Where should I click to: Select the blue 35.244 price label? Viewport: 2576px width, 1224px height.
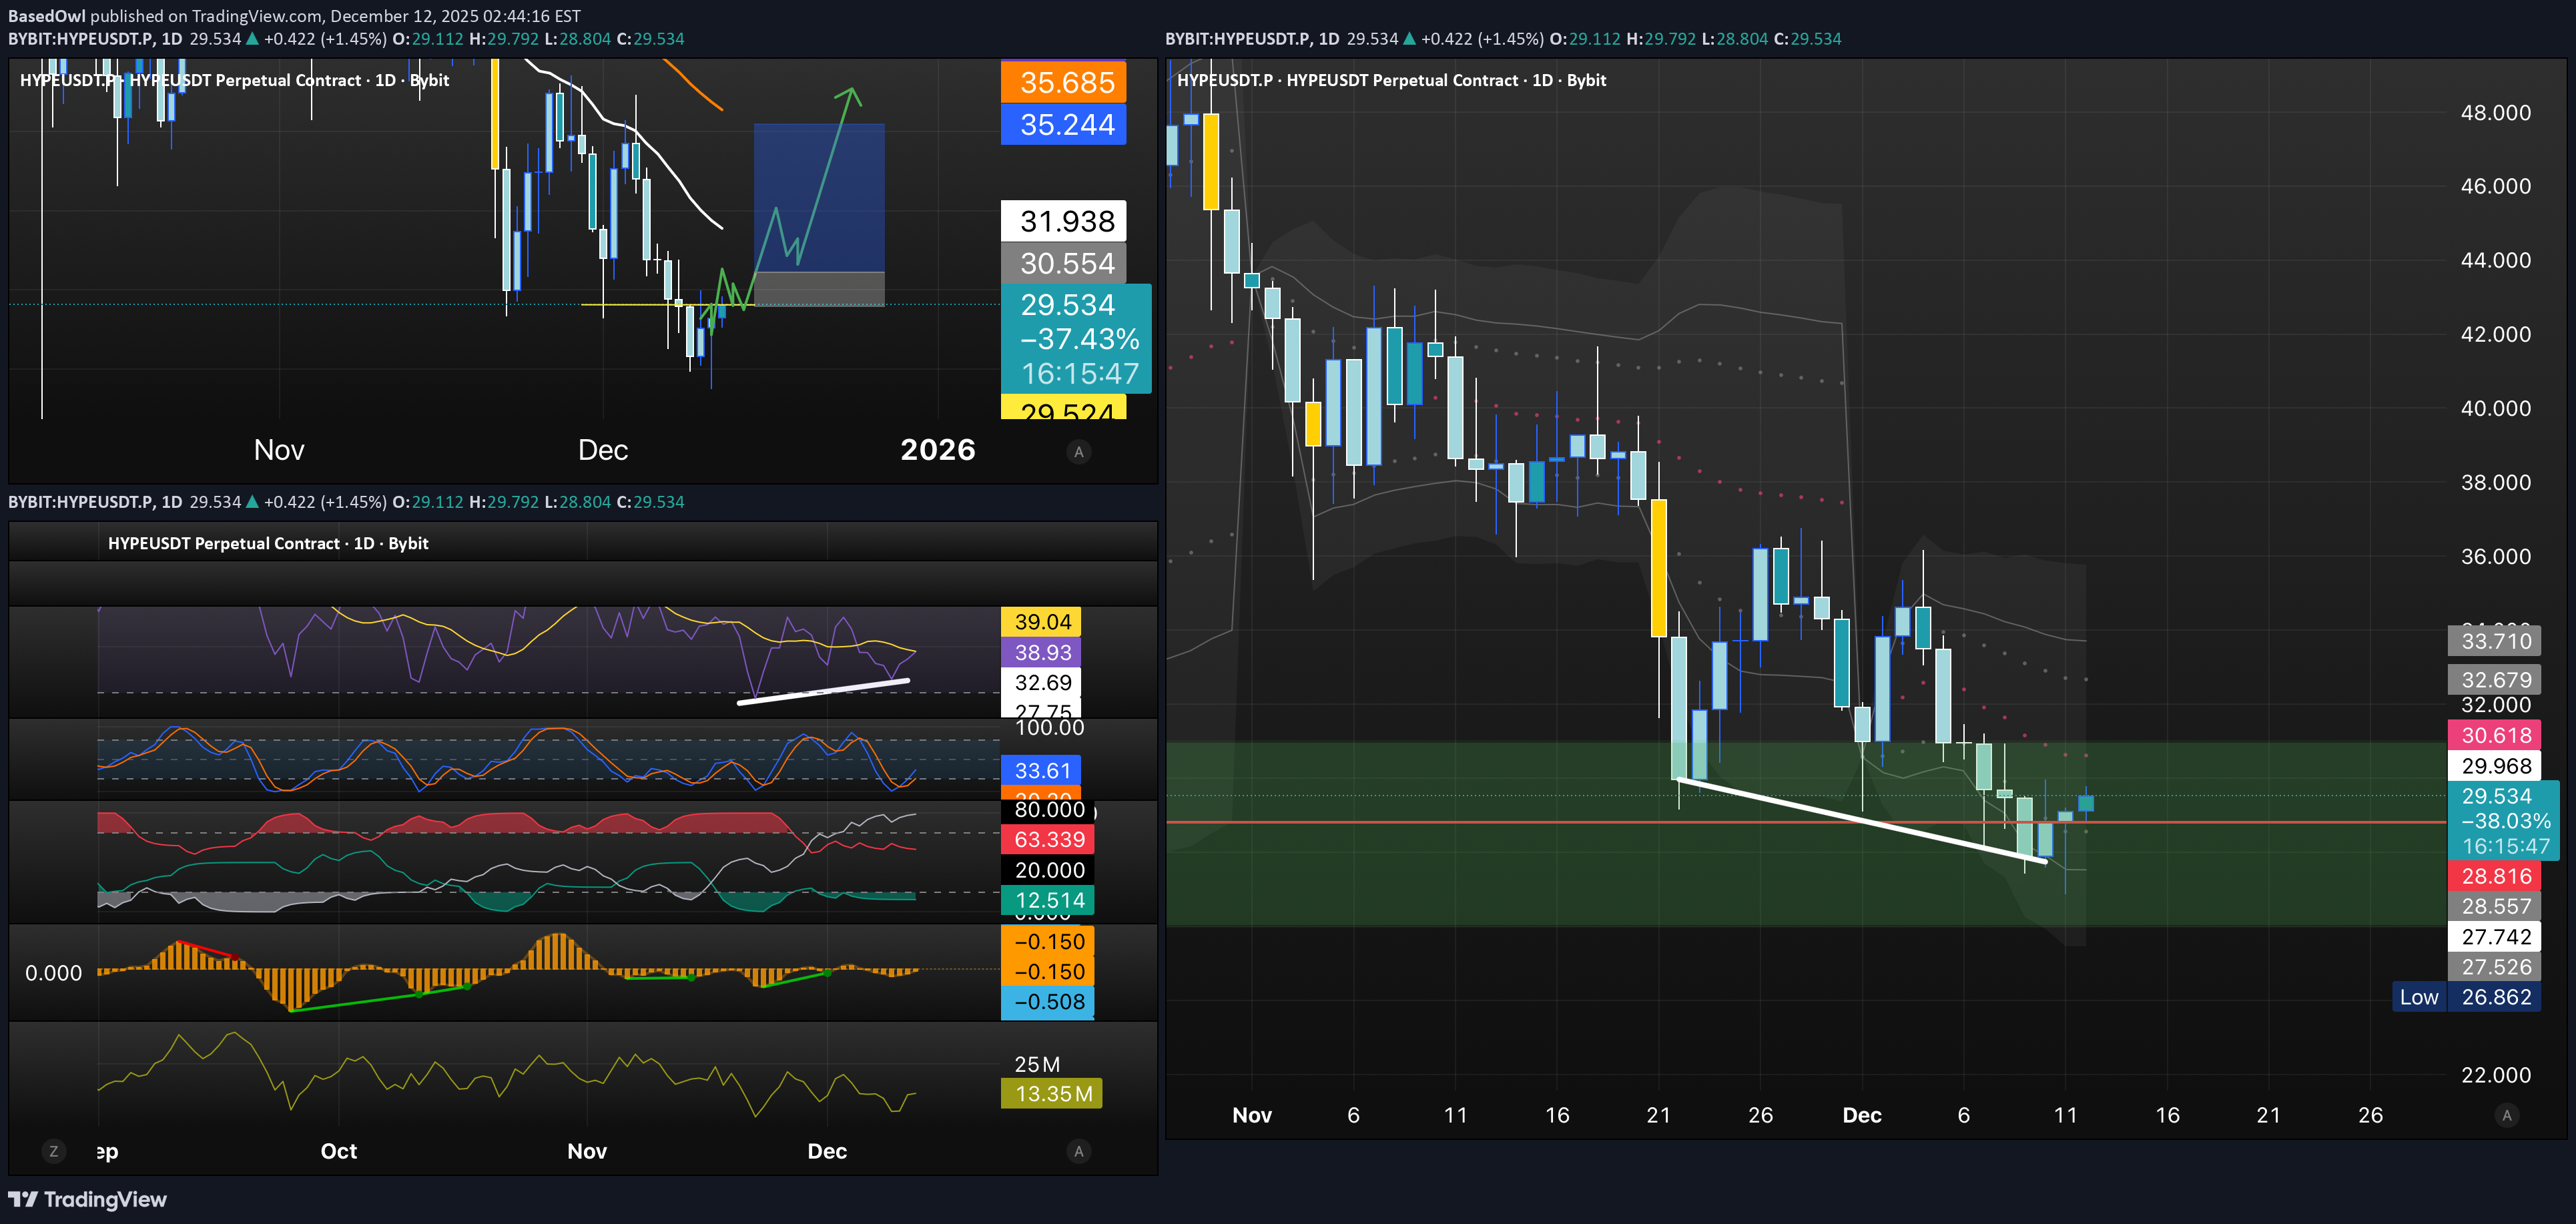click(x=1063, y=125)
